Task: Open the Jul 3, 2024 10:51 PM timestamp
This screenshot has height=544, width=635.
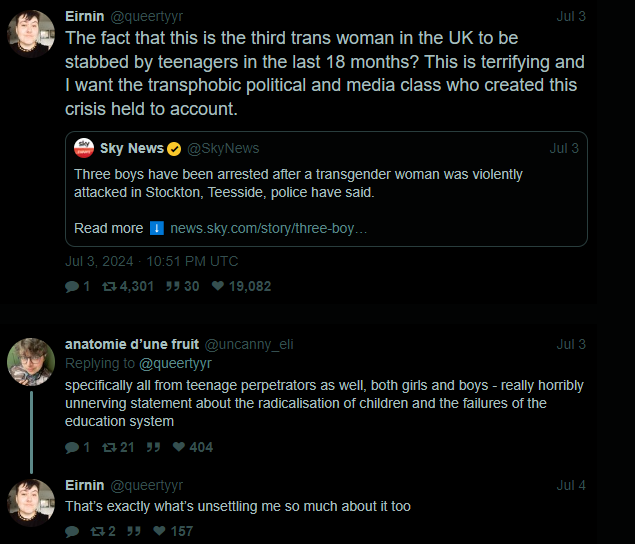Action: click(152, 261)
